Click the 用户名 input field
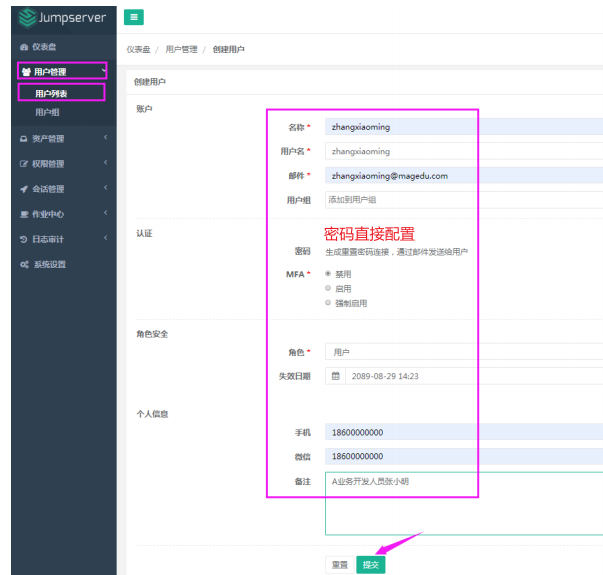The width and height of the screenshot is (603, 575). coord(464,151)
